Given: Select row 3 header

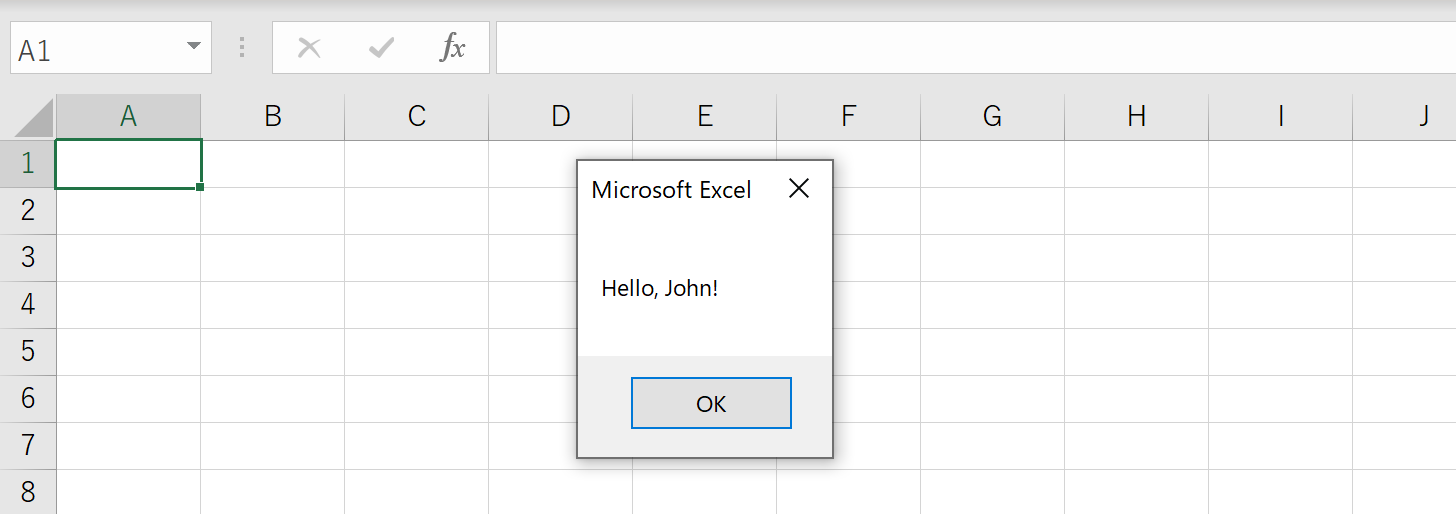Looking at the screenshot, I should pos(28,257).
